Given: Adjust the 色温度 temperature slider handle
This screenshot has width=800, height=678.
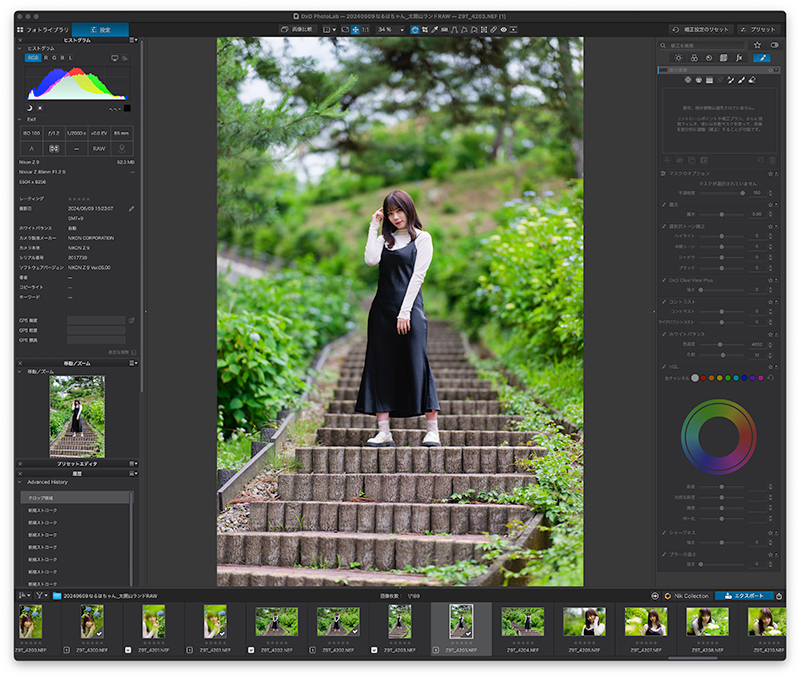Looking at the screenshot, I should (x=720, y=344).
